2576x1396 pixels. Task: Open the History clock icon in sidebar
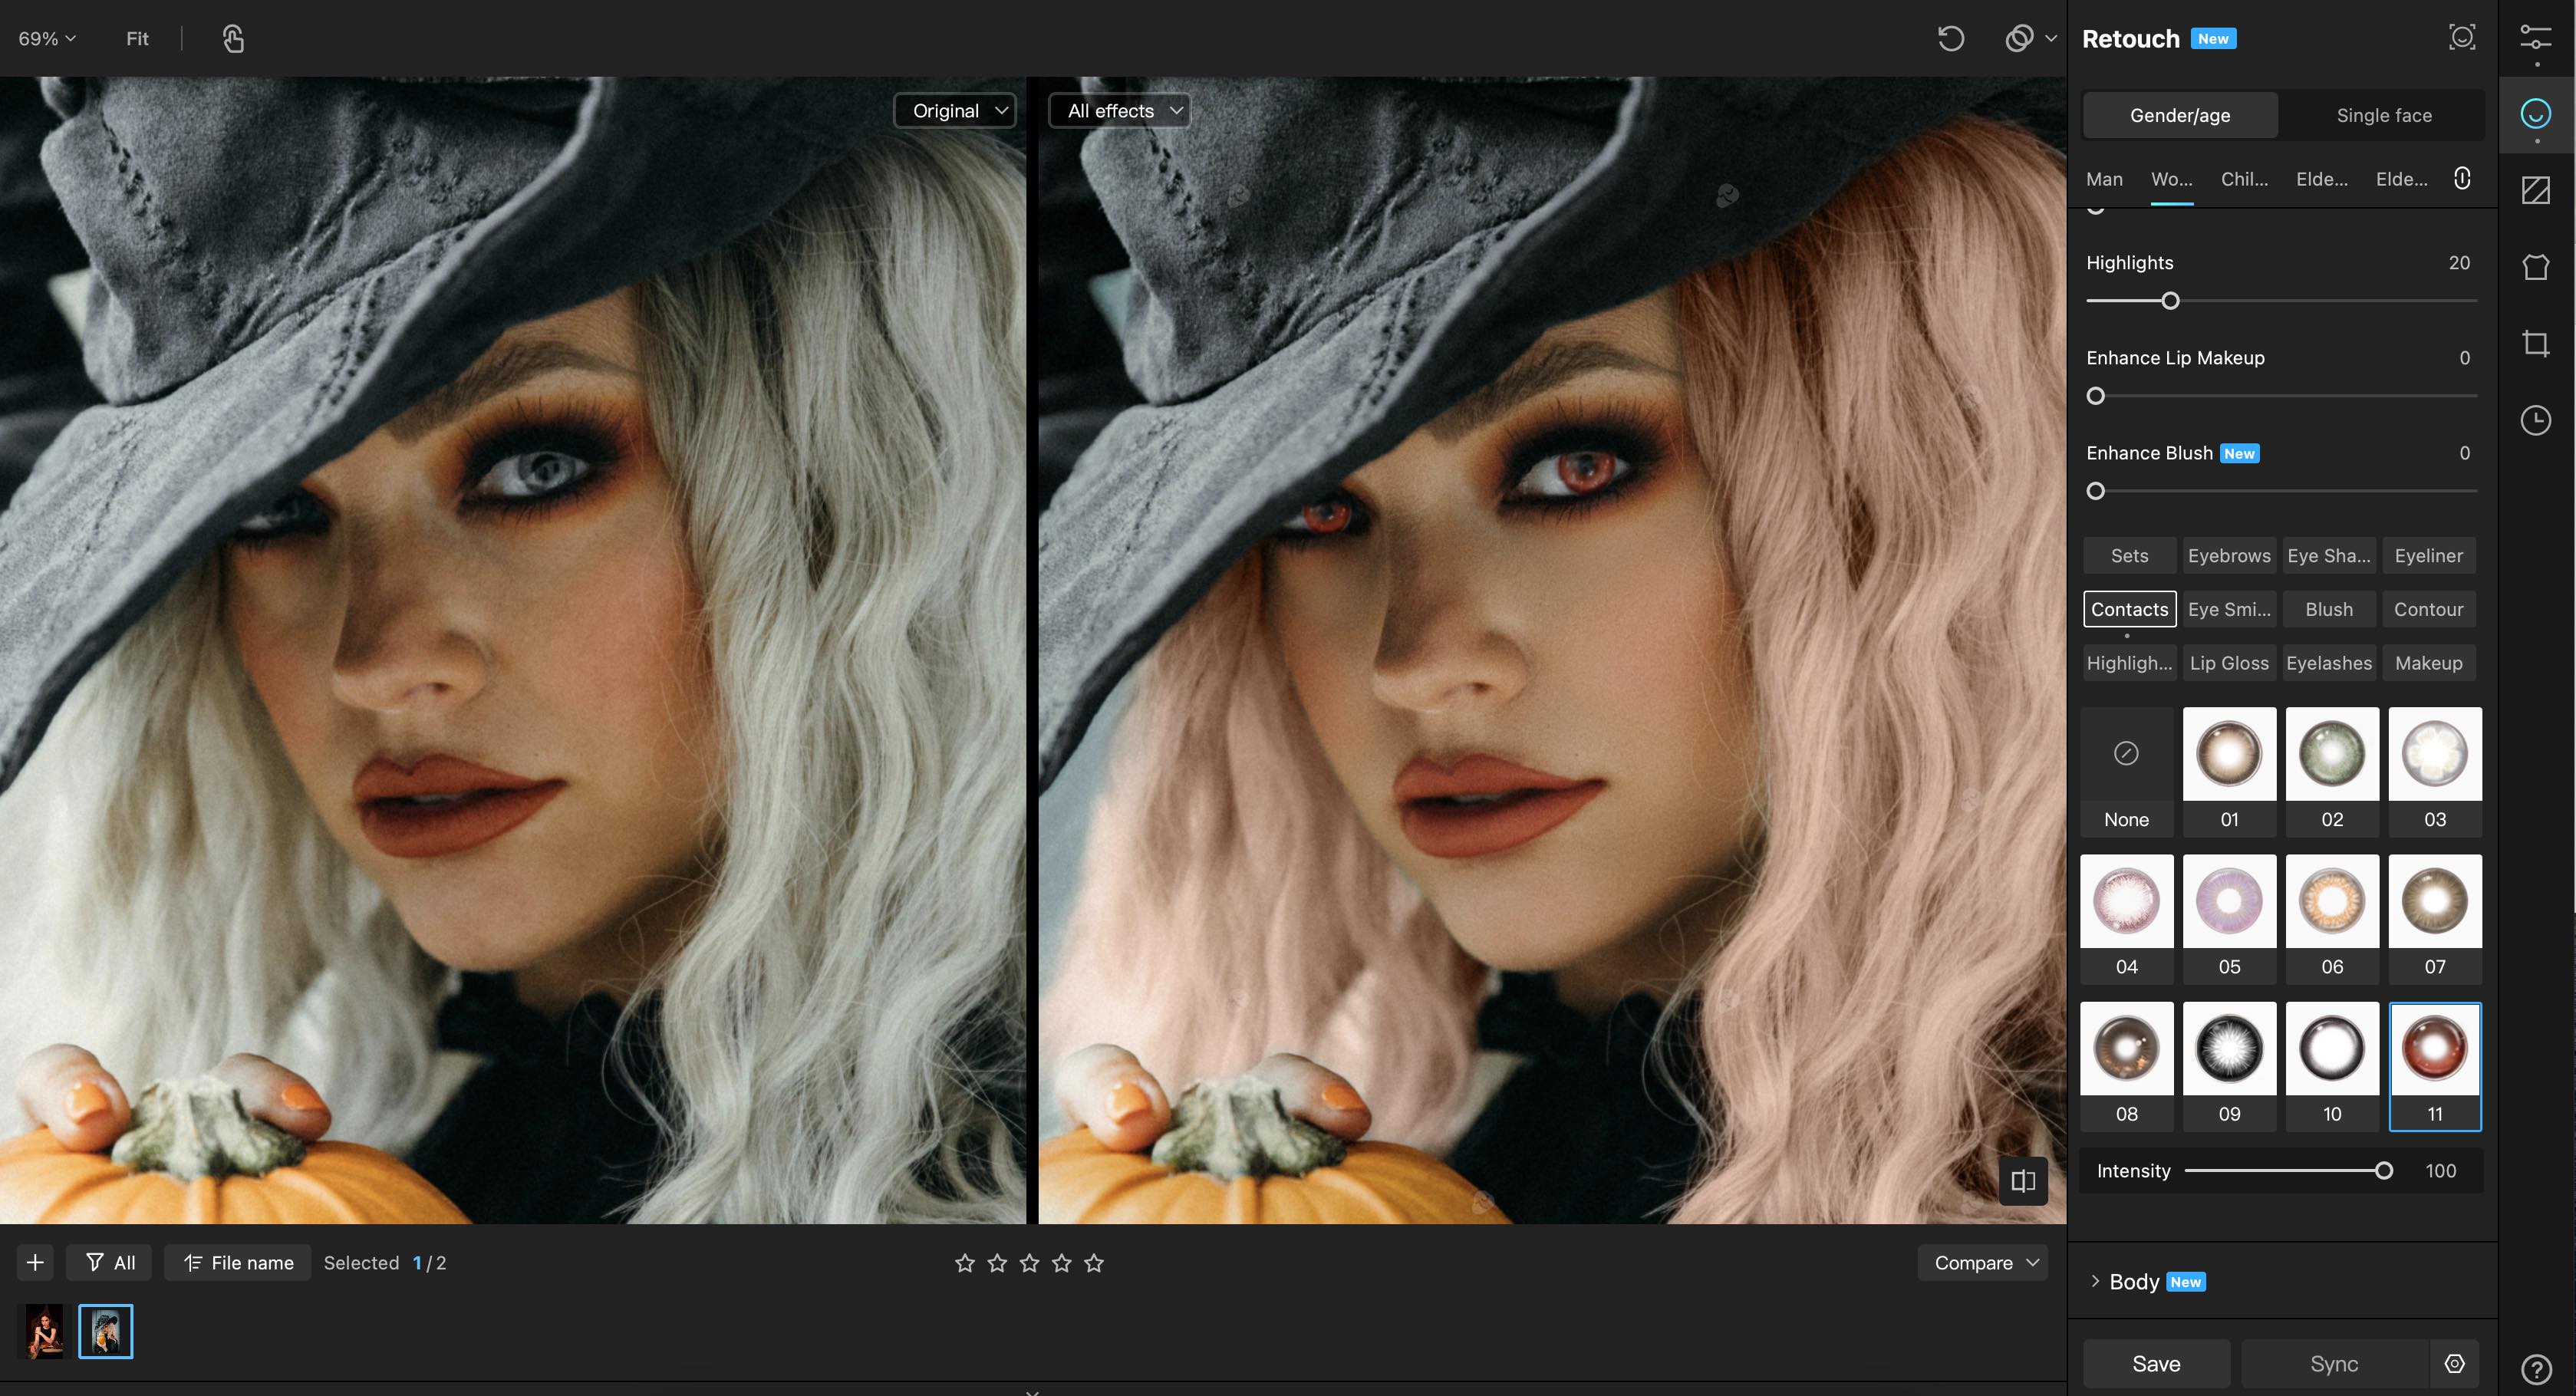click(x=2535, y=420)
